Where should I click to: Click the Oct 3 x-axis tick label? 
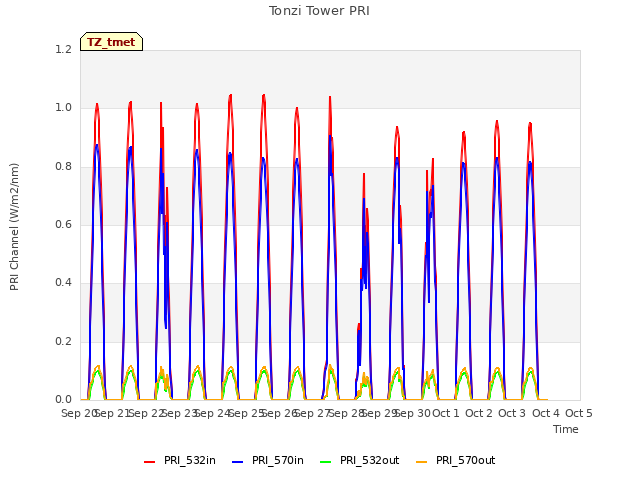[512, 413]
